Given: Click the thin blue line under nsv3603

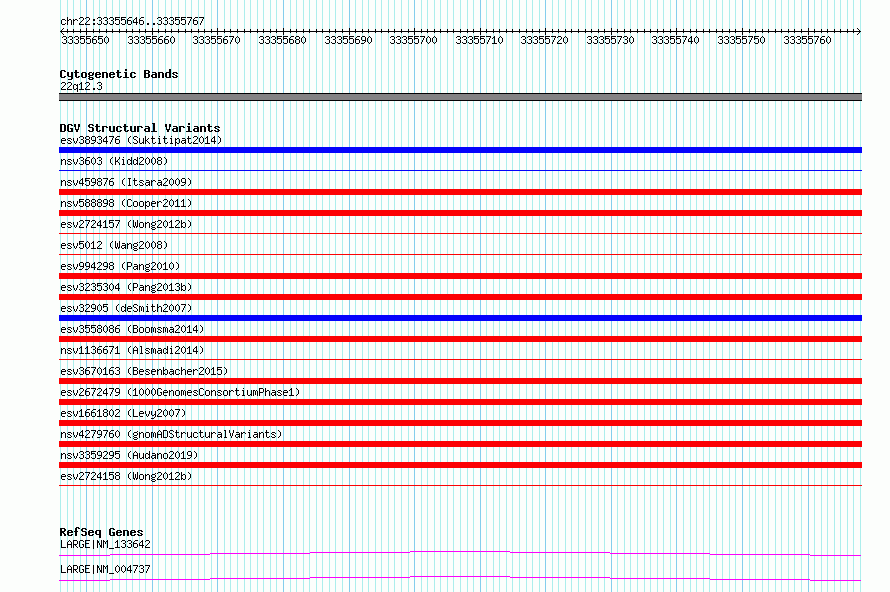Looking at the screenshot, I should [x=460, y=170].
